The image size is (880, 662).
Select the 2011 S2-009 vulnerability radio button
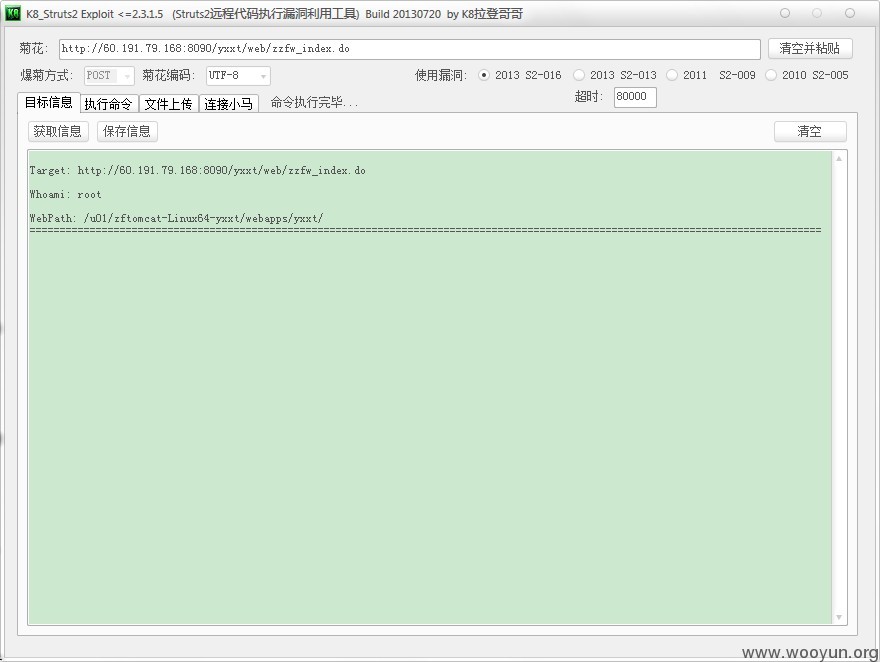672,75
